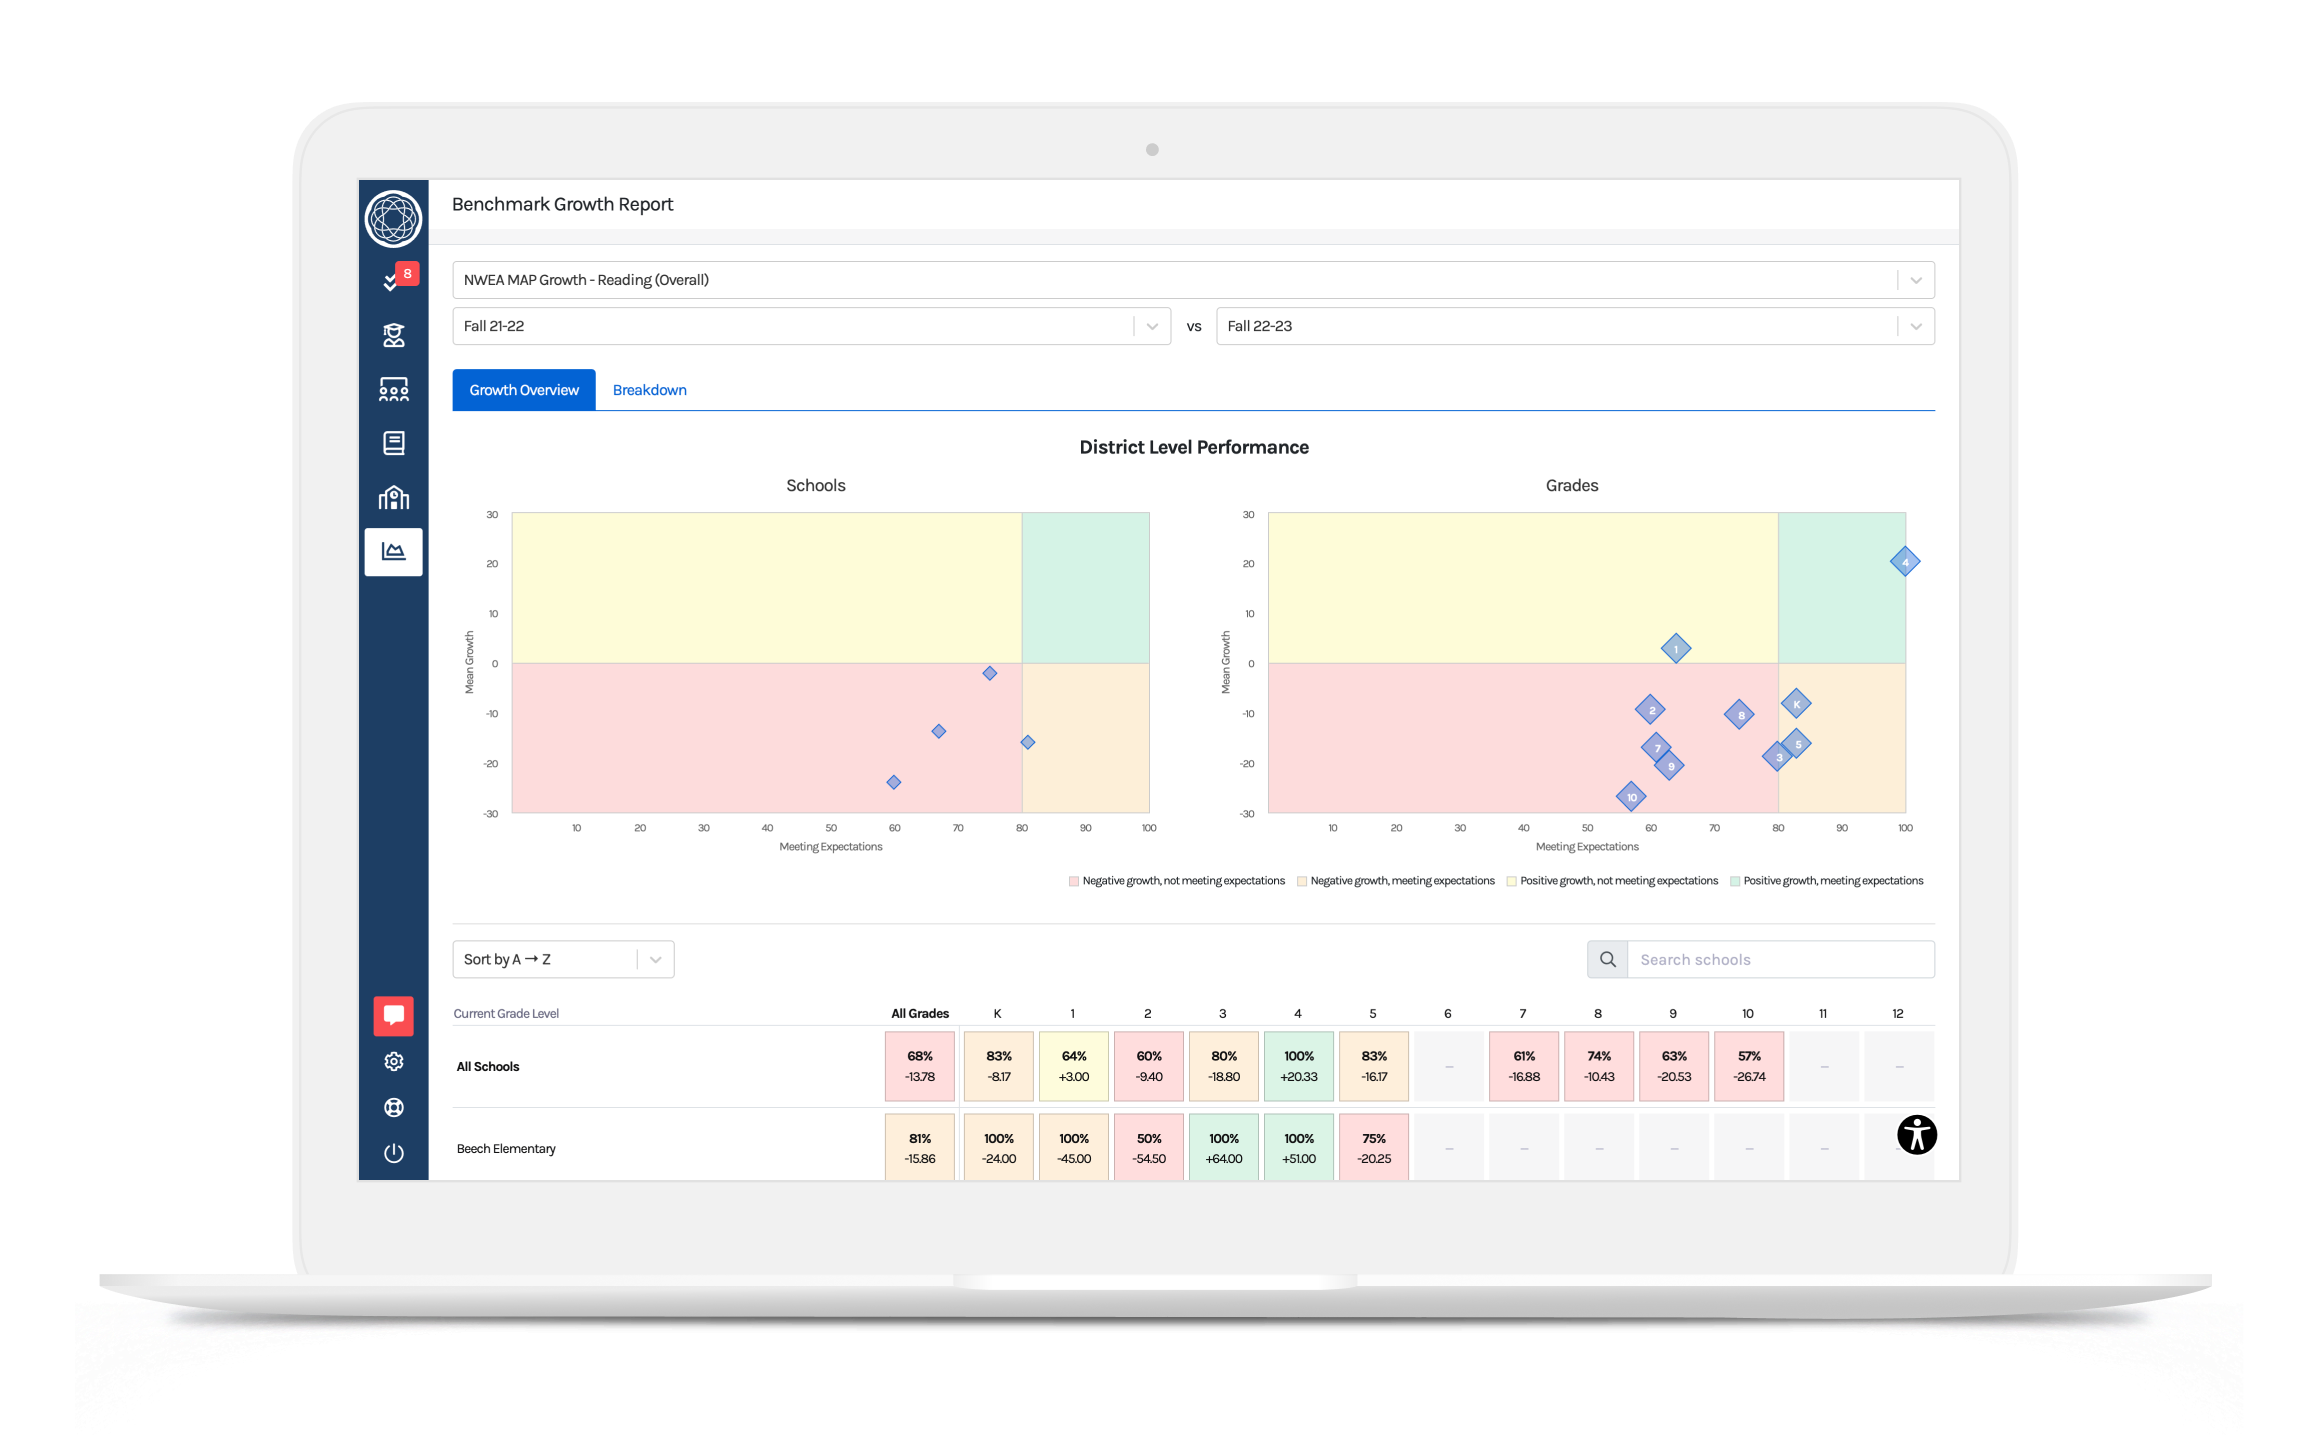This screenshot has height=1435, width=2318.
Task: Click grade 8 diamond marker in Grades chart
Action: 1740,714
